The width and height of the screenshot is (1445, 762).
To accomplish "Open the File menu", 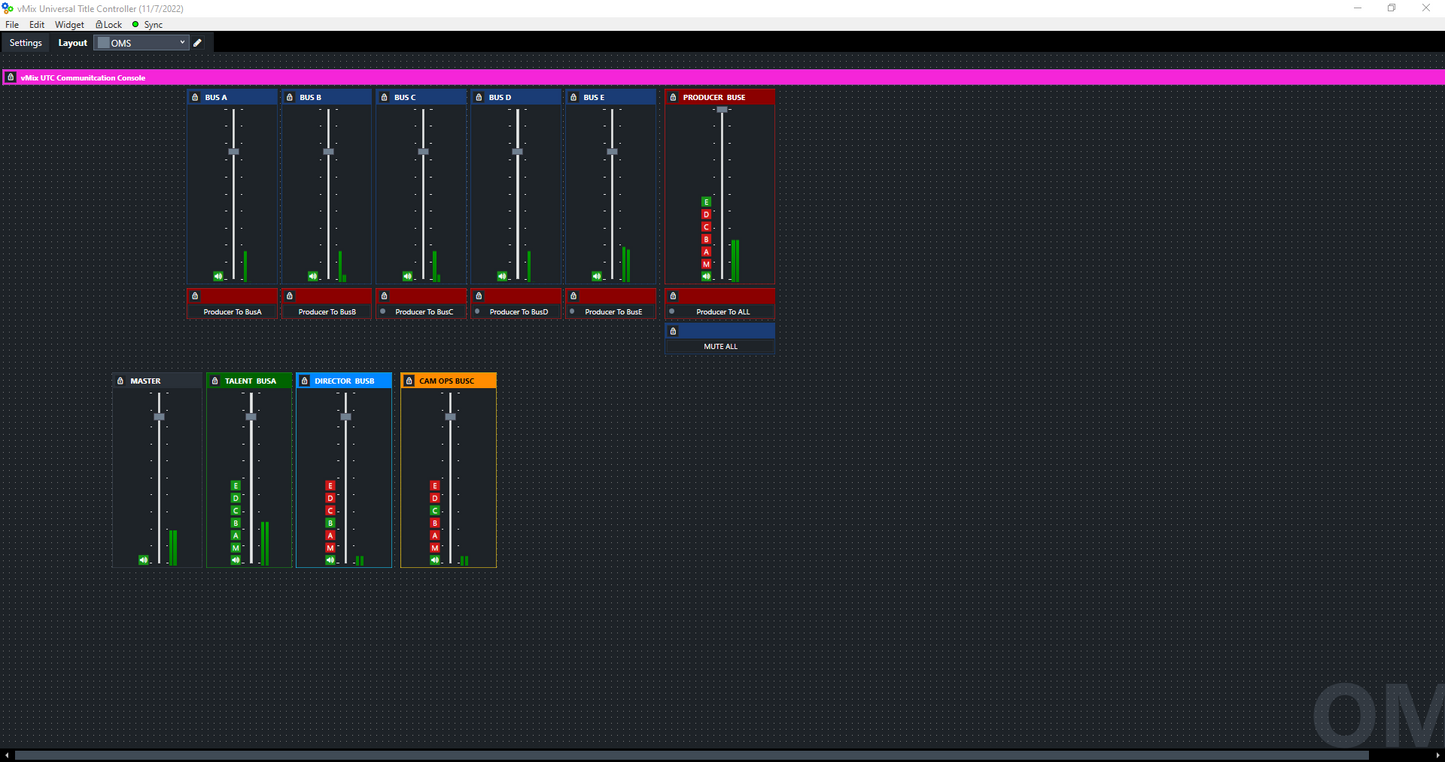I will pos(11,24).
